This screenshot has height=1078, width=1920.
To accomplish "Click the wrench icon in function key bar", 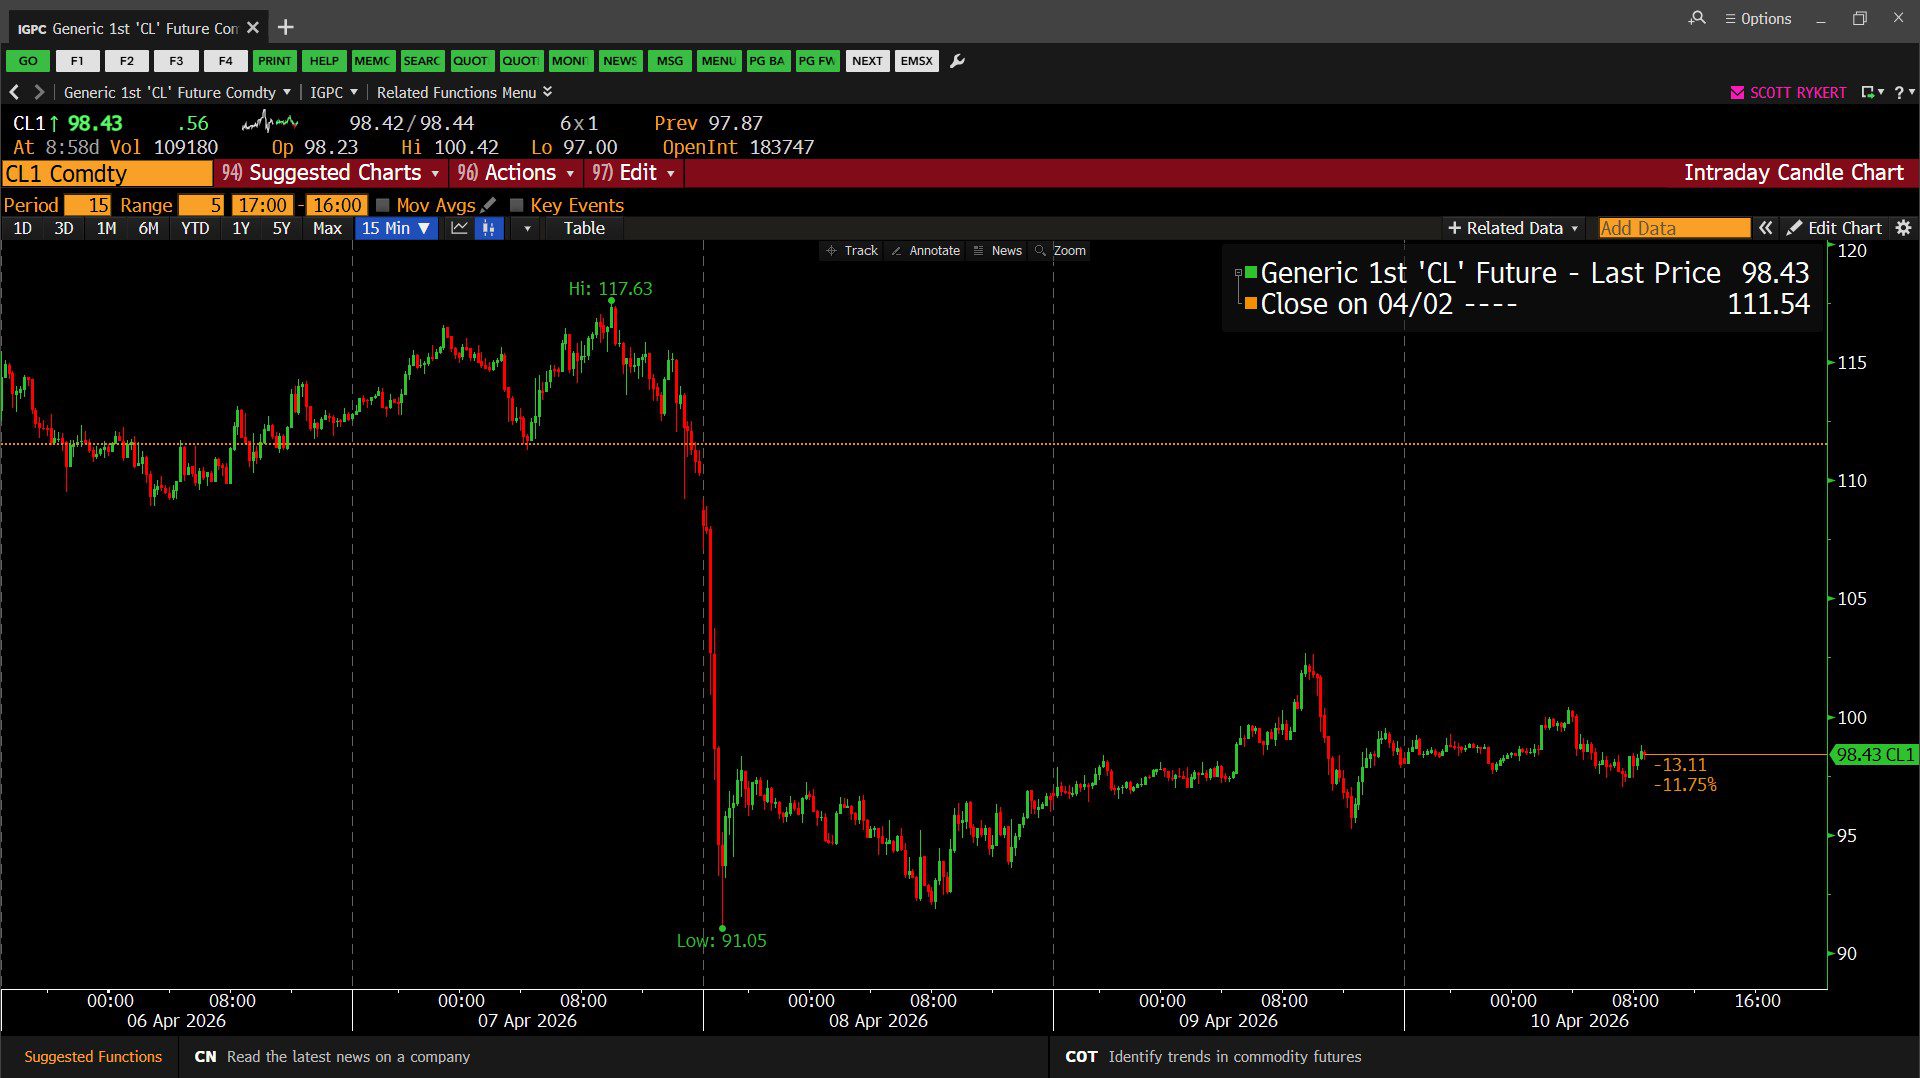I will (x=957, y=61).
